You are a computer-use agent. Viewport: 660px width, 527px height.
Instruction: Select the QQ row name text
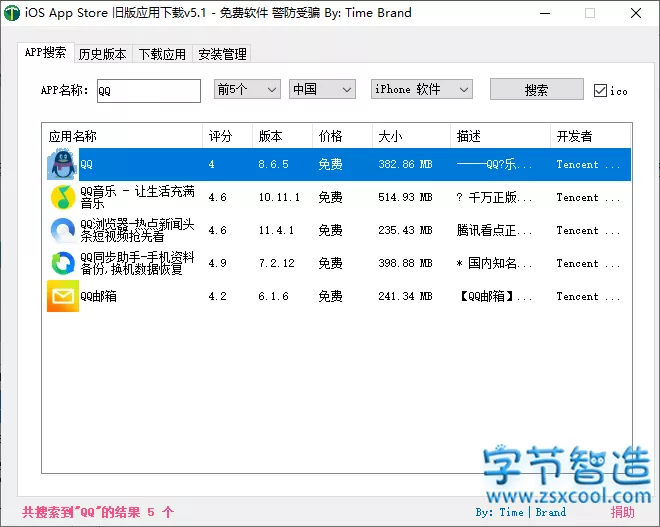point(86,164)
